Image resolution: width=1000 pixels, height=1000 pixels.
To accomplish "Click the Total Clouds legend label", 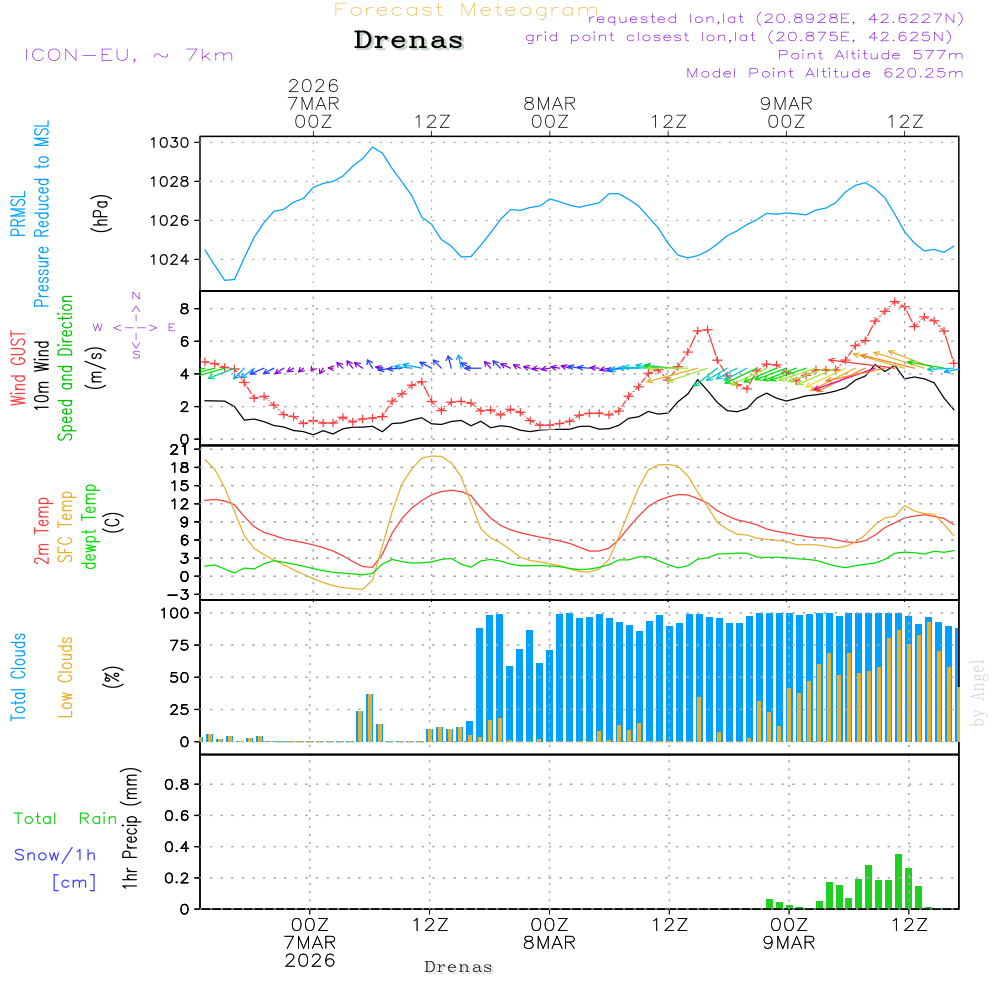I will (x=17, y=677).
